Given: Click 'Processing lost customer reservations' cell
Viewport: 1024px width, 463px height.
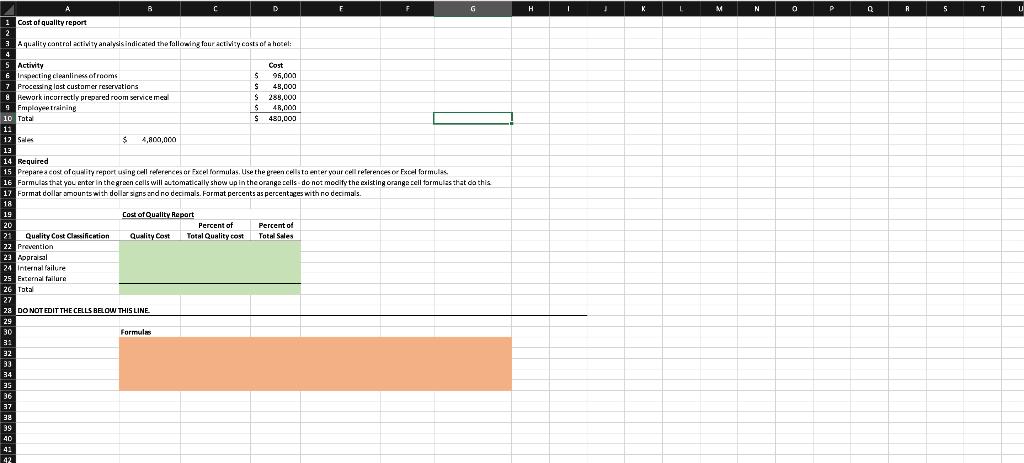Looking at the screenshot, I should 77,86.
